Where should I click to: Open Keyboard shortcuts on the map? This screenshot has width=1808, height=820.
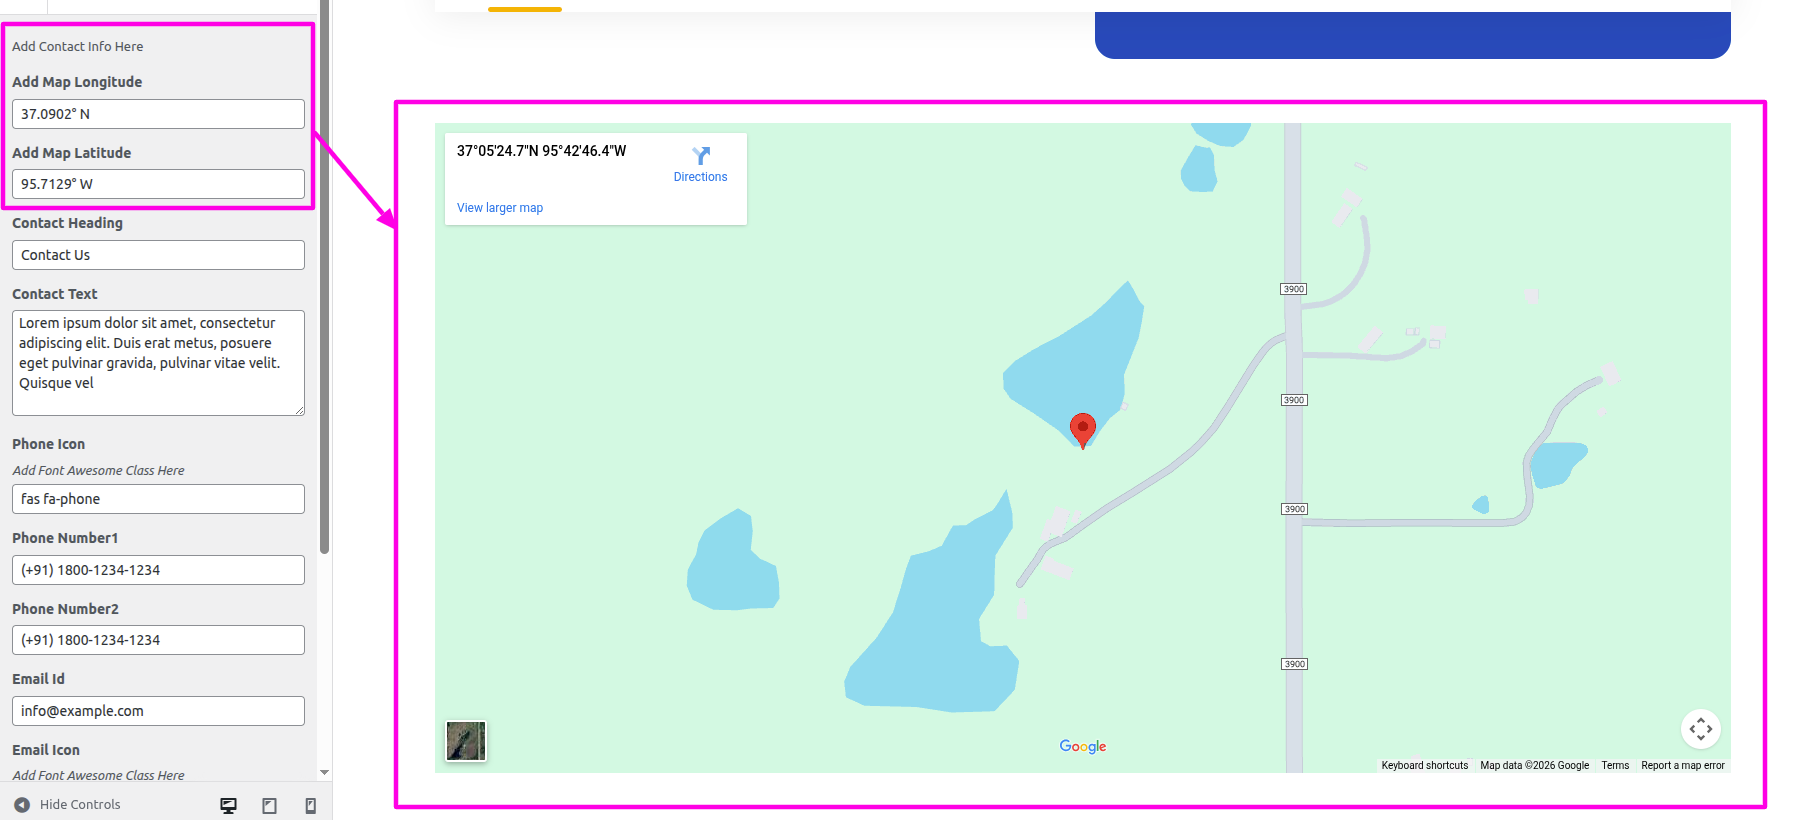click(1424, 766)
